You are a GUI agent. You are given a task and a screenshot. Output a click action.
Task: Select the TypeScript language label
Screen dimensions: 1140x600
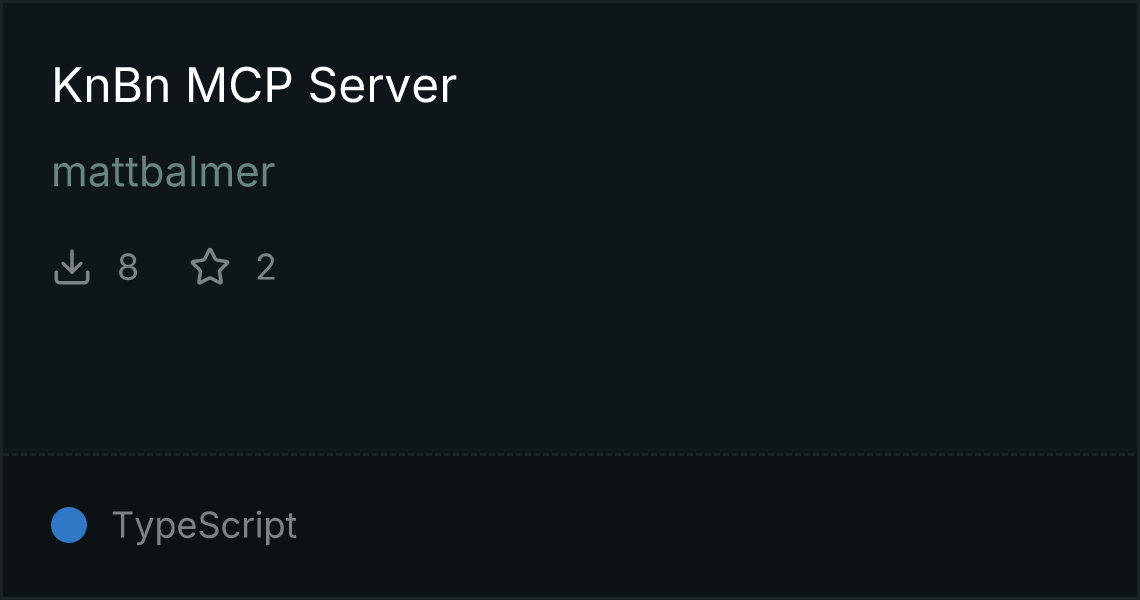(204, 525)
